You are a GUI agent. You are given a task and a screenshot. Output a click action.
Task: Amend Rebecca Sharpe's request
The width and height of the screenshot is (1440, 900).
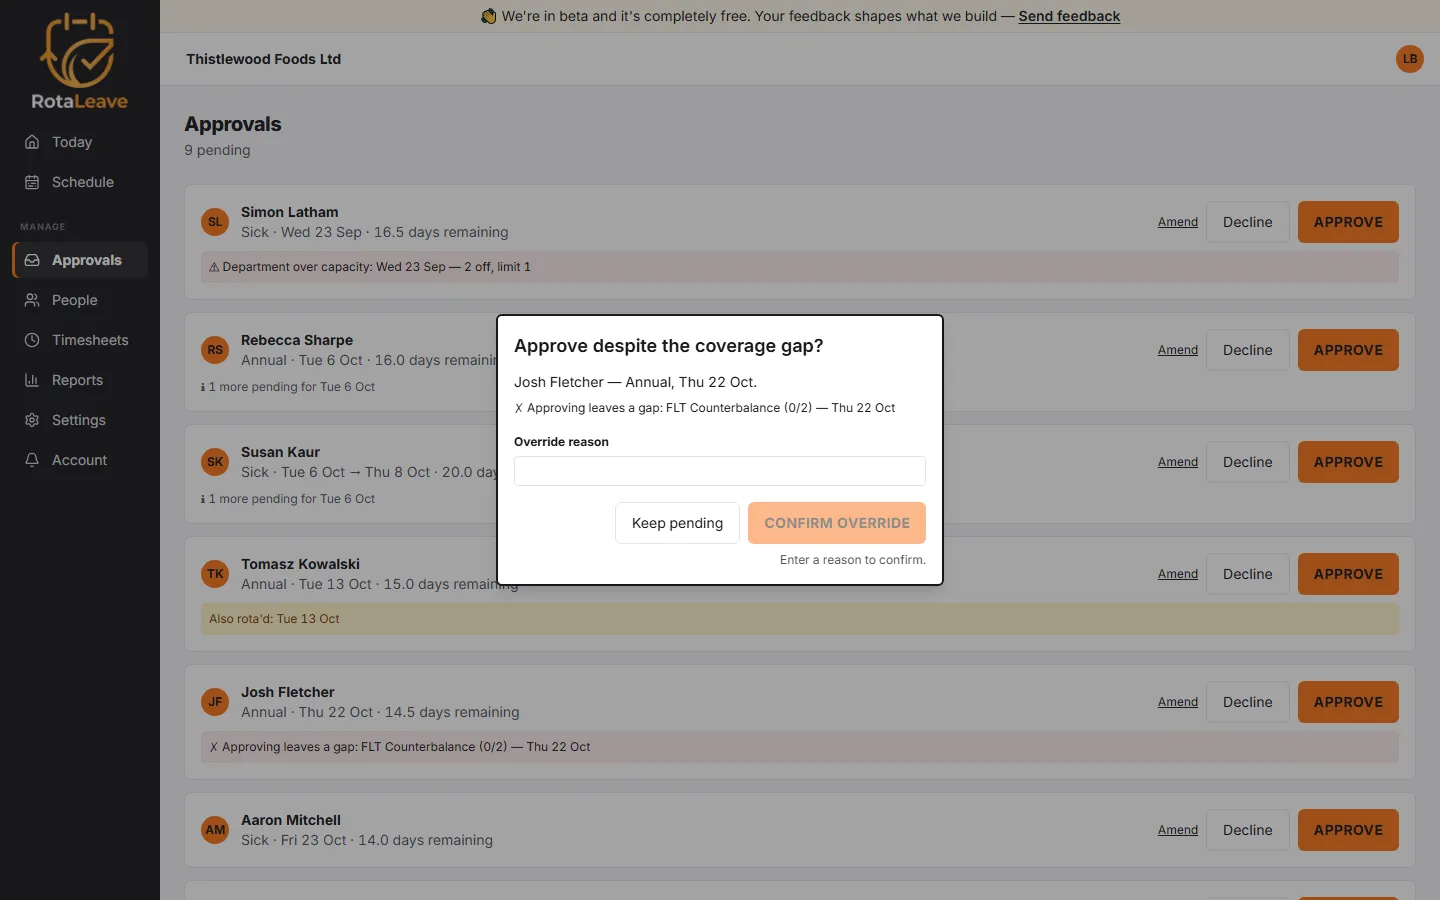1178,350
